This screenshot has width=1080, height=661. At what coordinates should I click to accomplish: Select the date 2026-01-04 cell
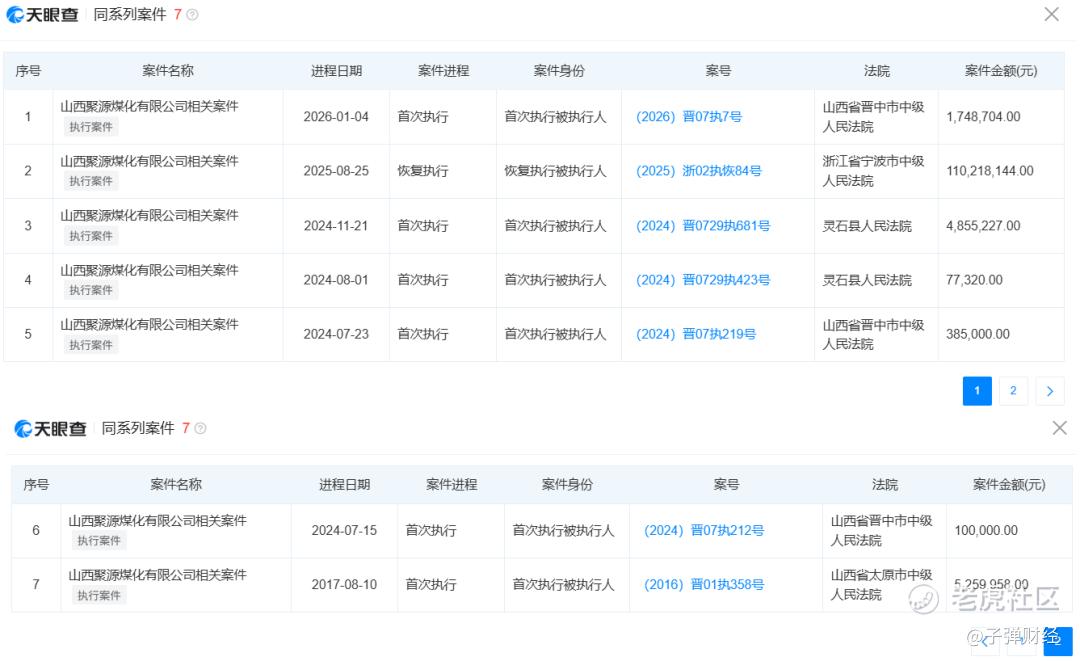pos(336,117)
